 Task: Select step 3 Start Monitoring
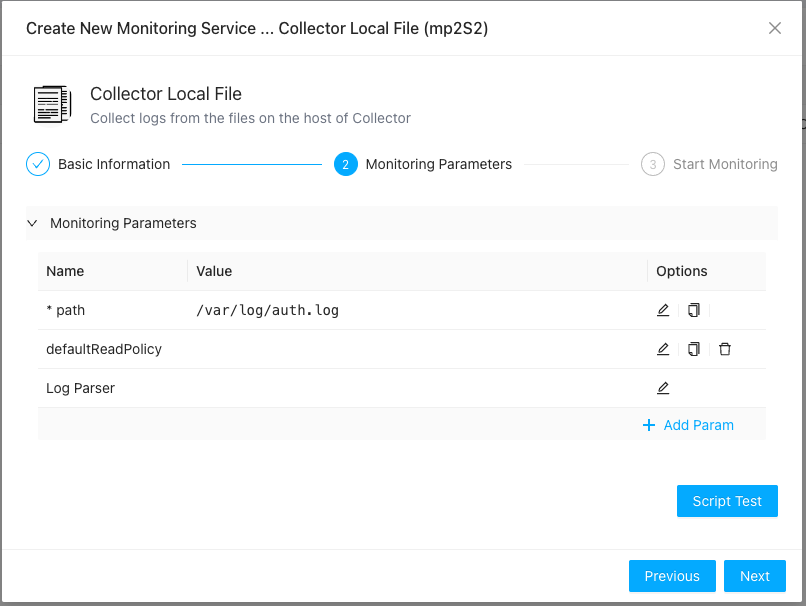click(x=724, y=164)
